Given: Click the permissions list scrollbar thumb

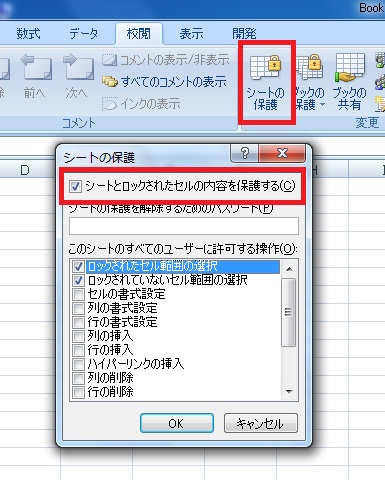Looking at the screenshot, I should [289, 312].
